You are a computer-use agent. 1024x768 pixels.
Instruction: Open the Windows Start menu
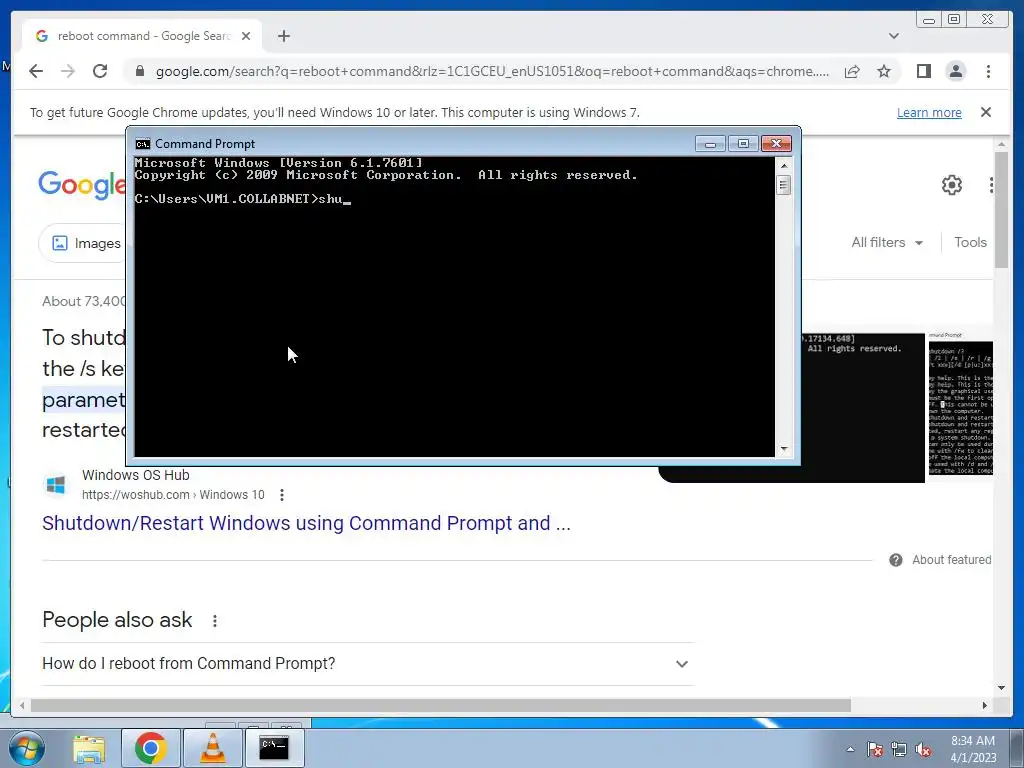26,748
